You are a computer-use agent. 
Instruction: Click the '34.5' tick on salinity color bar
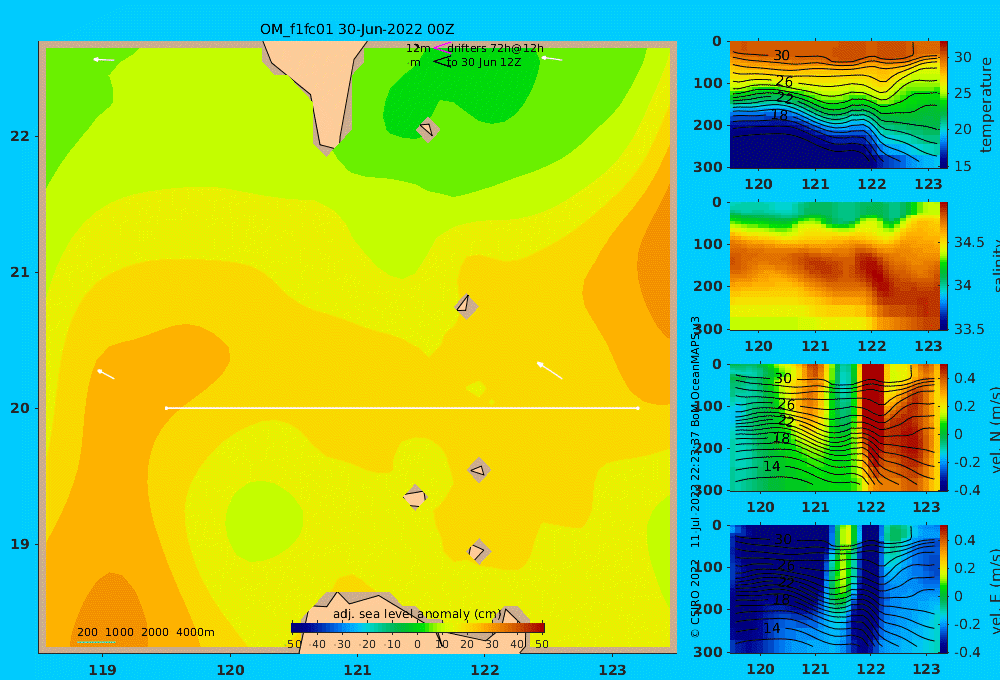(969, 242)
